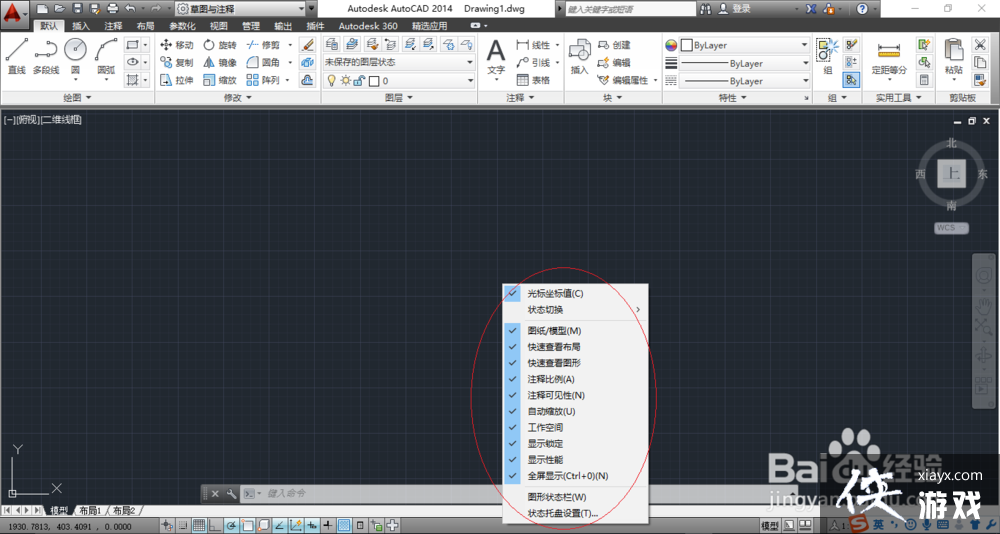Insert a 表格 table

click(x=534, y=80)
